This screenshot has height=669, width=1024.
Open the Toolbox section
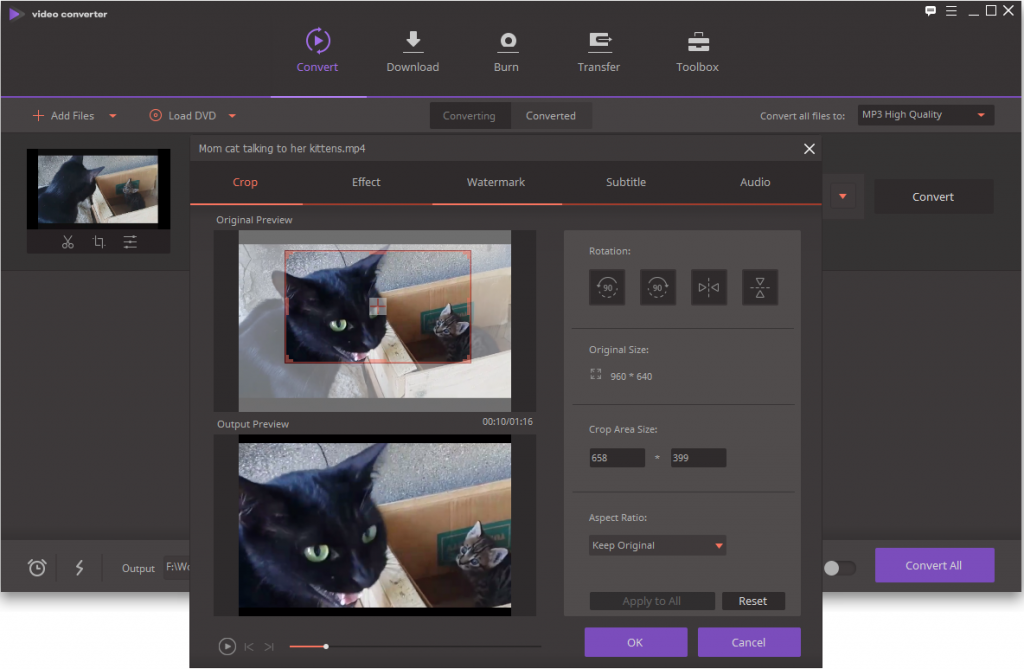click(697, 52)
